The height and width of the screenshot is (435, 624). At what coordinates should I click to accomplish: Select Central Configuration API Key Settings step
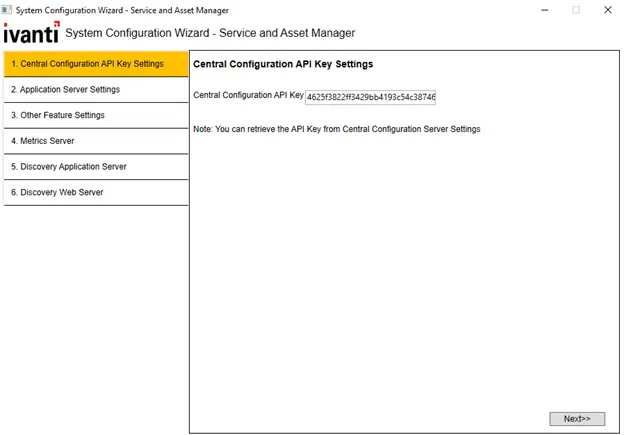coord(96,64)
